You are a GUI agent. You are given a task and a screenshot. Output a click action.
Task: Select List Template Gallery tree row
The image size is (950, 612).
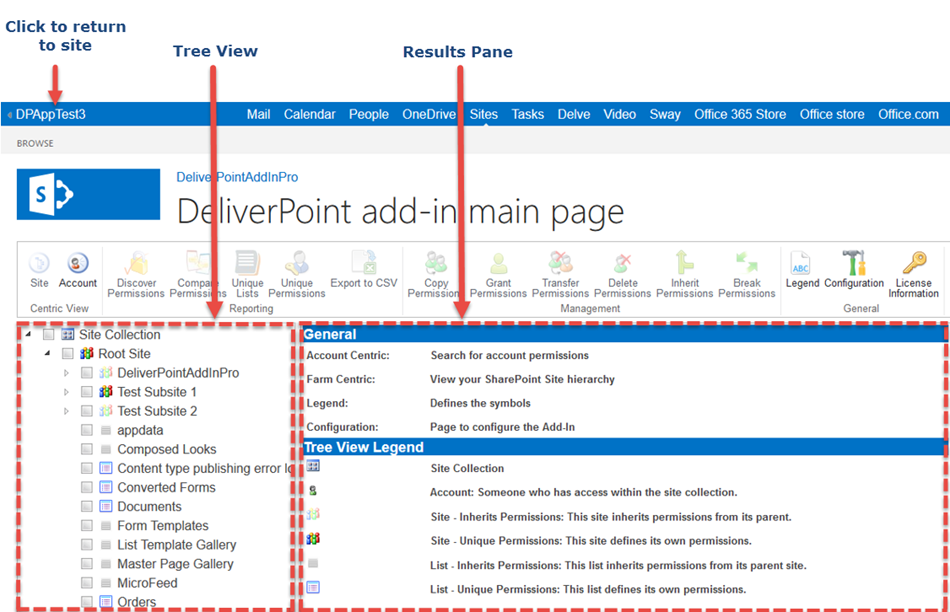pyautogui.click(x=177, y=544)
